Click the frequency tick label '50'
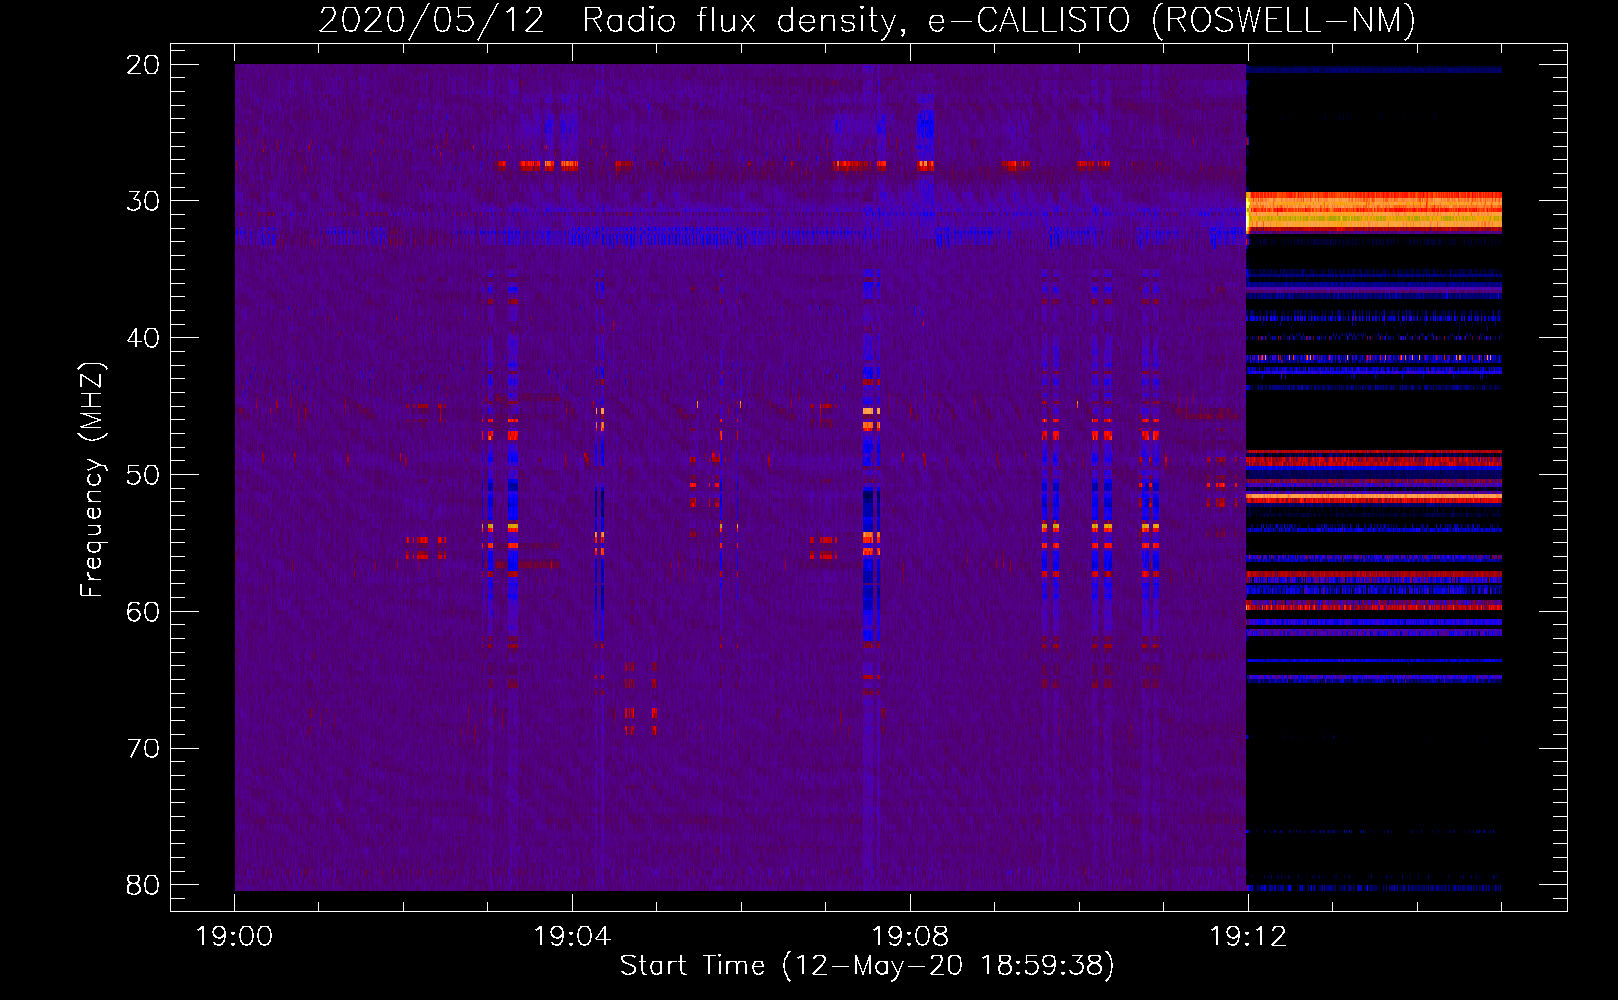 (x=143, y=475)
